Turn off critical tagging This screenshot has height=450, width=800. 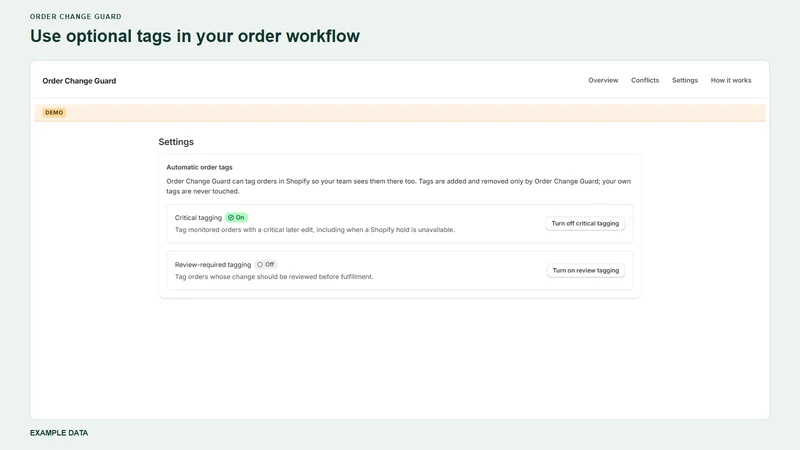point(585,223)
